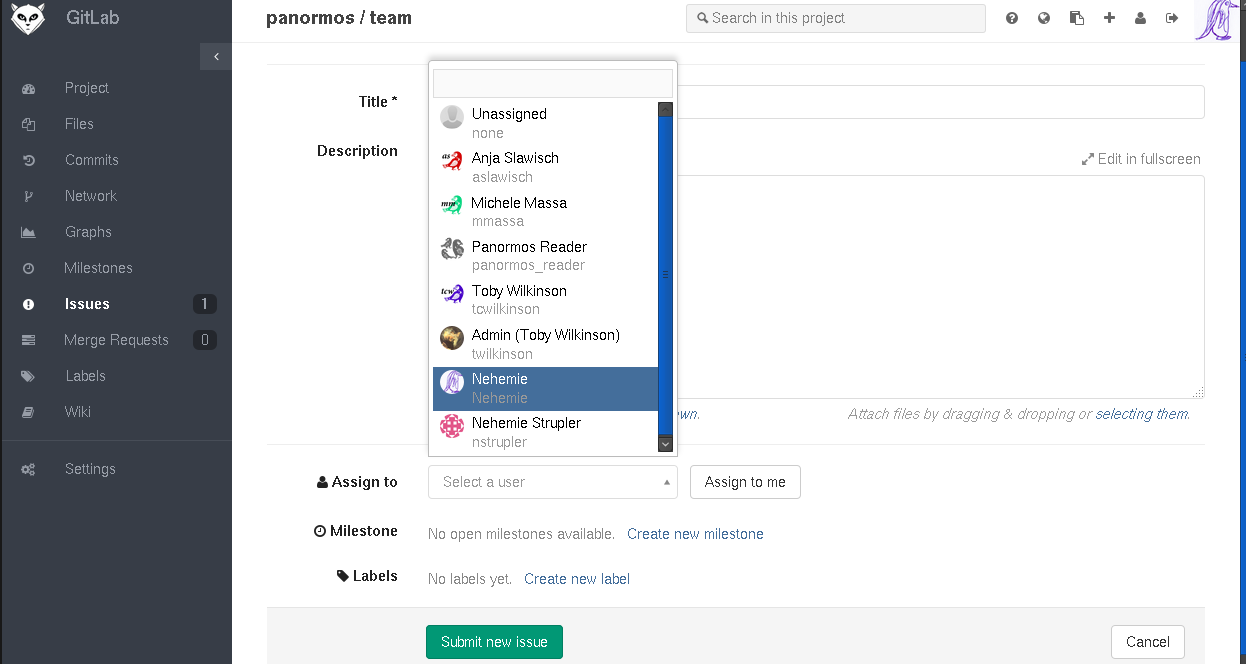Open the public area globe icon
The width and height of the screenshot is (1246, 664).
point(1044,18)
